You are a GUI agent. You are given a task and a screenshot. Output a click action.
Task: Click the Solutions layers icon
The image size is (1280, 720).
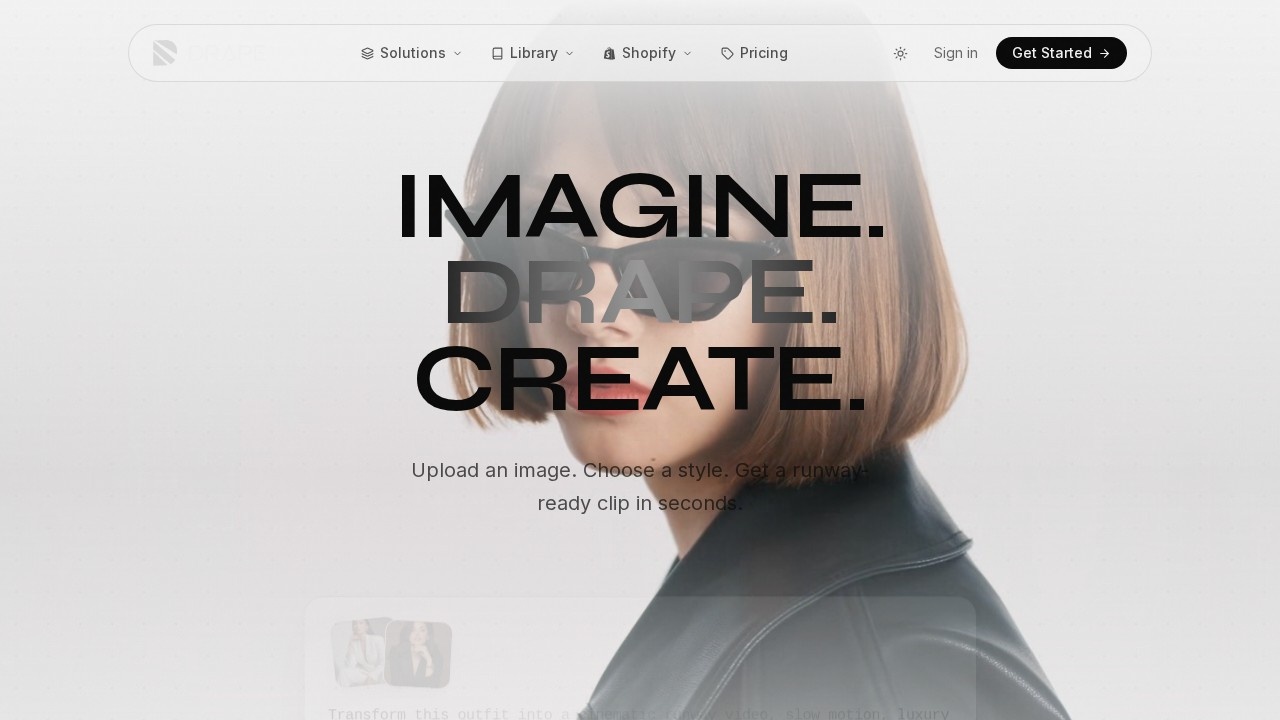367,53
